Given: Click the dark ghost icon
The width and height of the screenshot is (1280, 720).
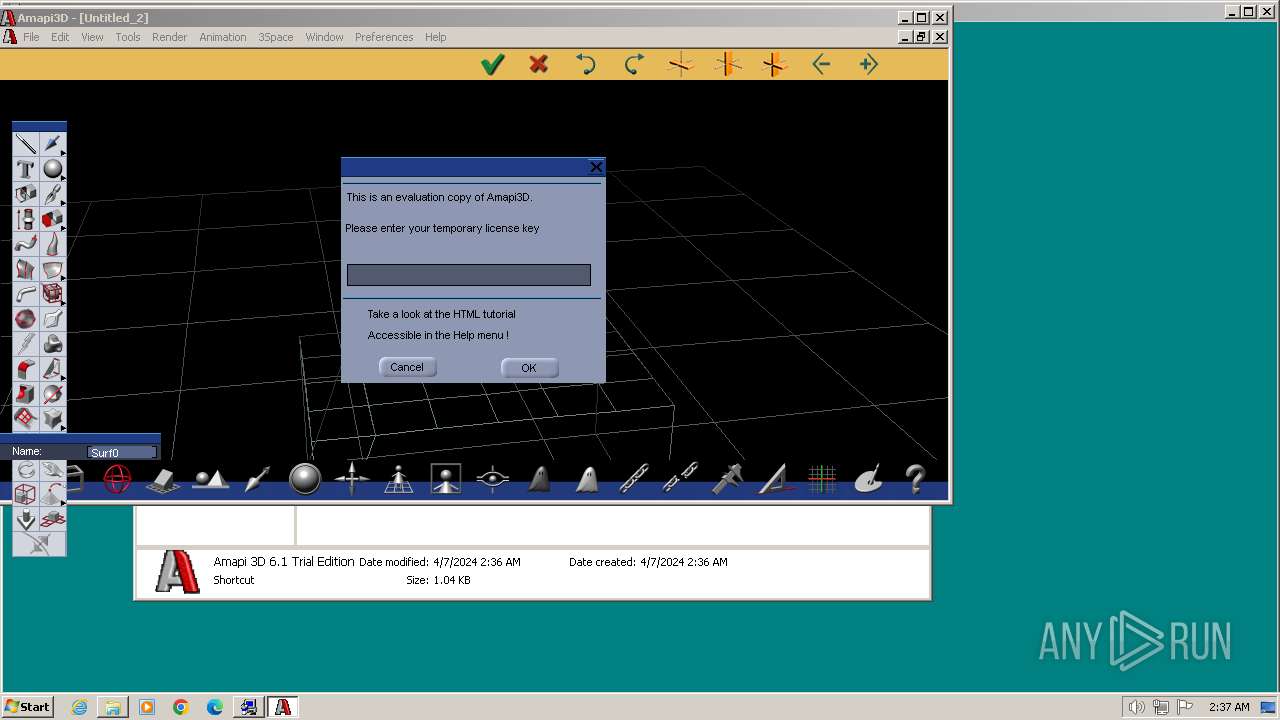Looking at the screenshot, I should pyautogui.click(x=540, y=479).
